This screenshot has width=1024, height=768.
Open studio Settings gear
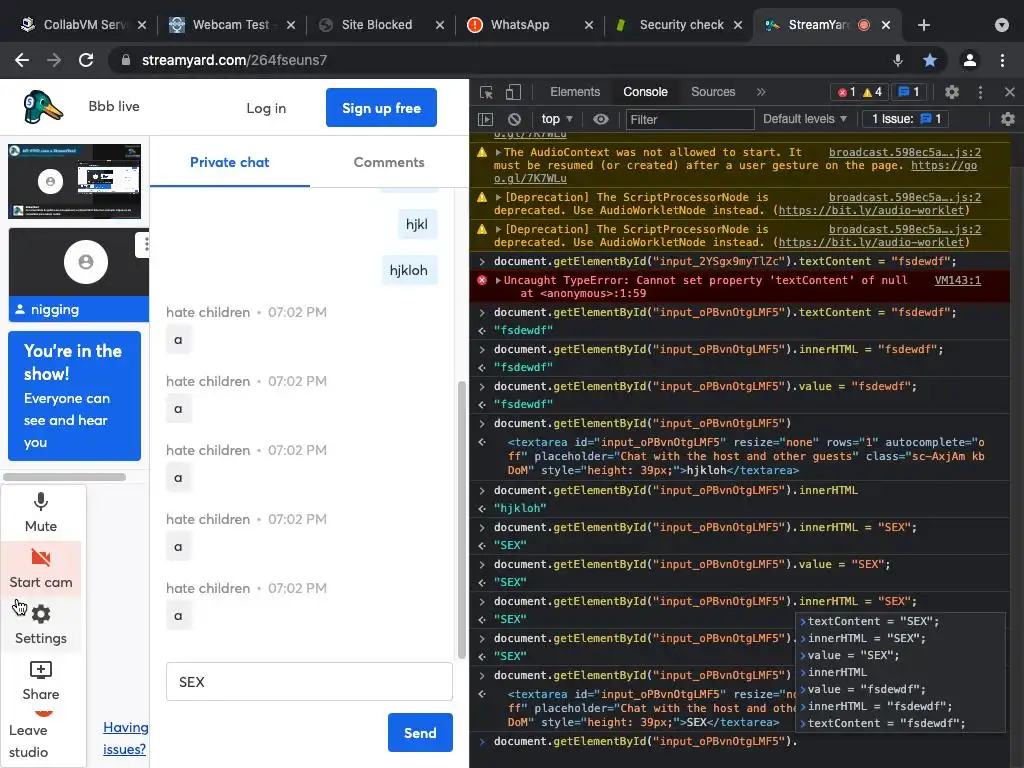pos(40,625)
